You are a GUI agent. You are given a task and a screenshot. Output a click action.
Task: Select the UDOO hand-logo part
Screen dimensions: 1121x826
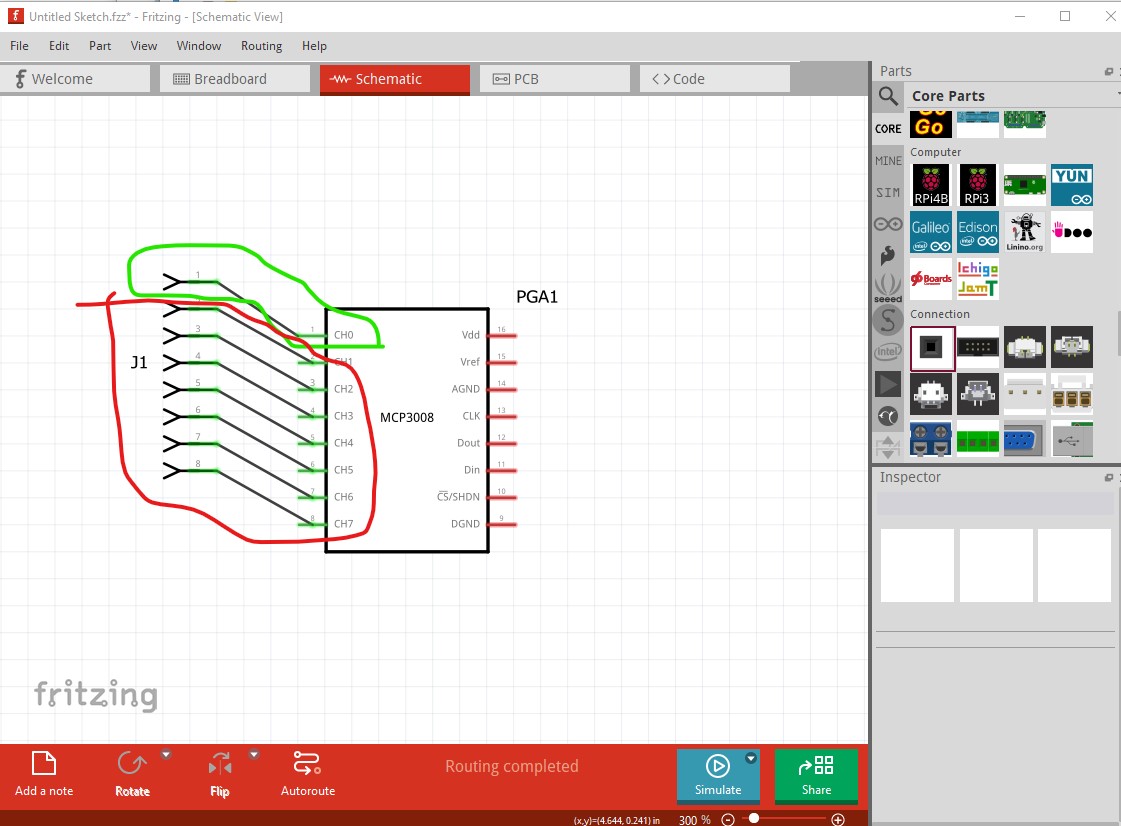pyautogui.click(x=1072, y=232)
